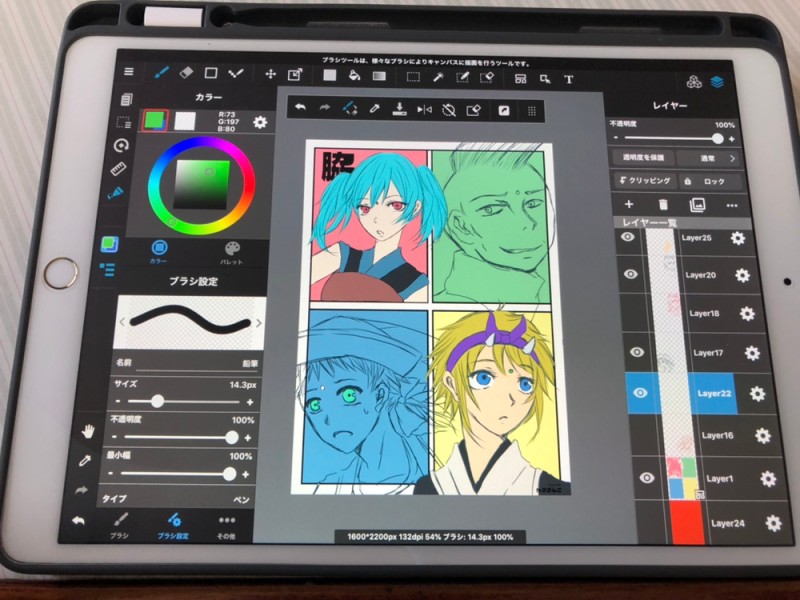The width and height of the screenshot is (800, 600).
Task: Click the undo arrow in canvas toolbar
Action: point(301,108)
